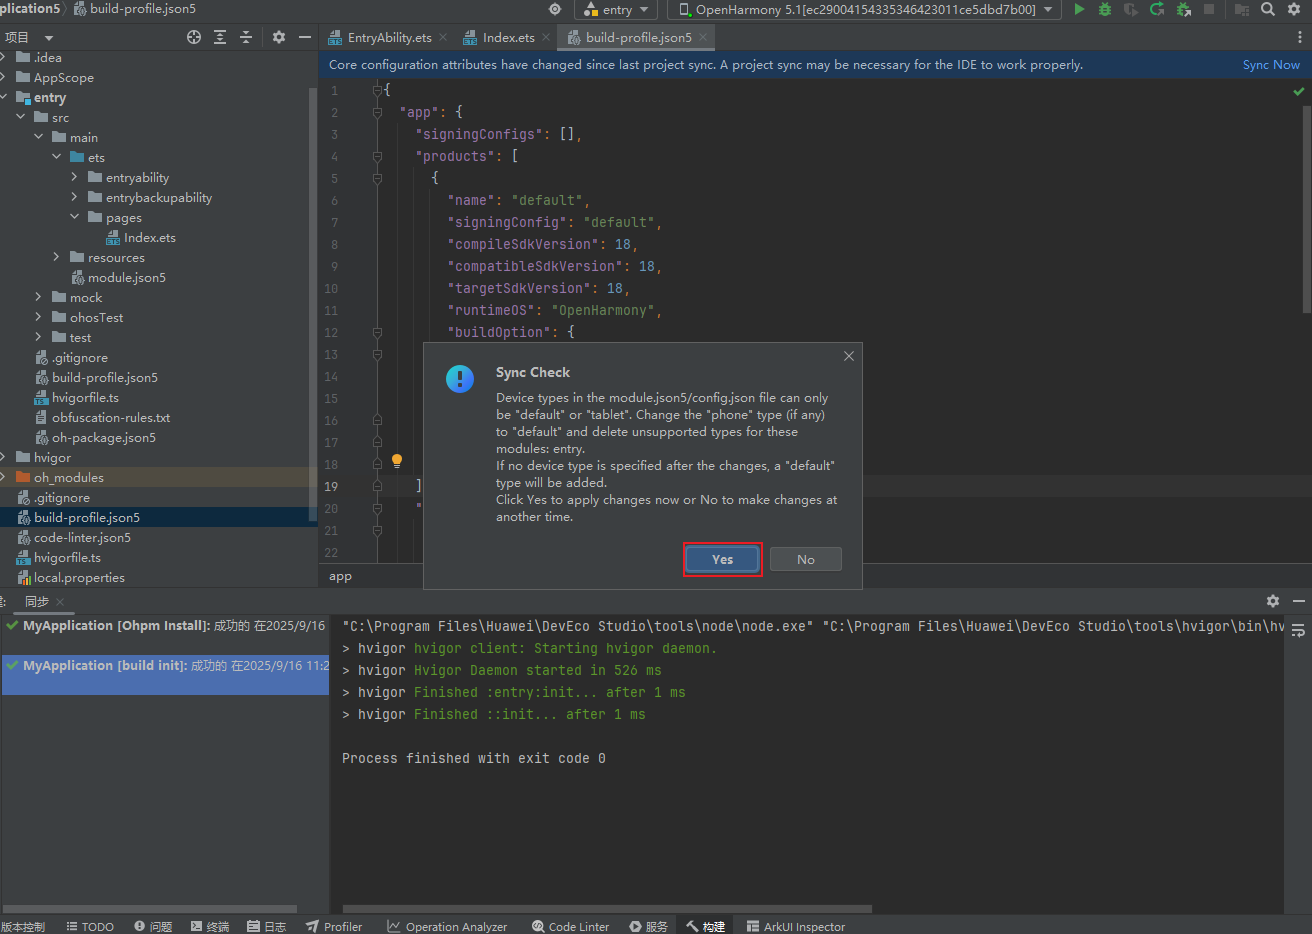Viewport: 1312px width, 934px height.
Task: Click the green Run button in toolbar
Action: pos(1079,9)
